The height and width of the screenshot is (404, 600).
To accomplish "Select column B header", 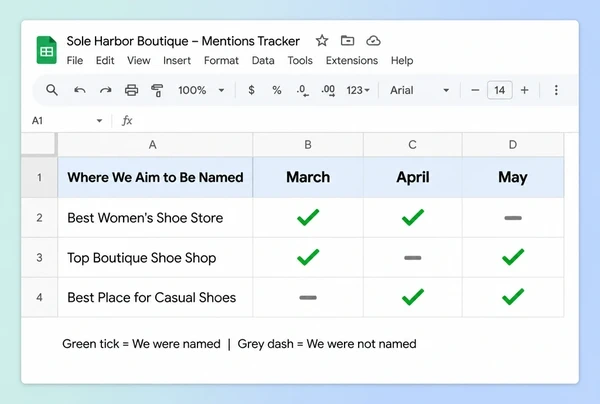I will tap(308, 145).
